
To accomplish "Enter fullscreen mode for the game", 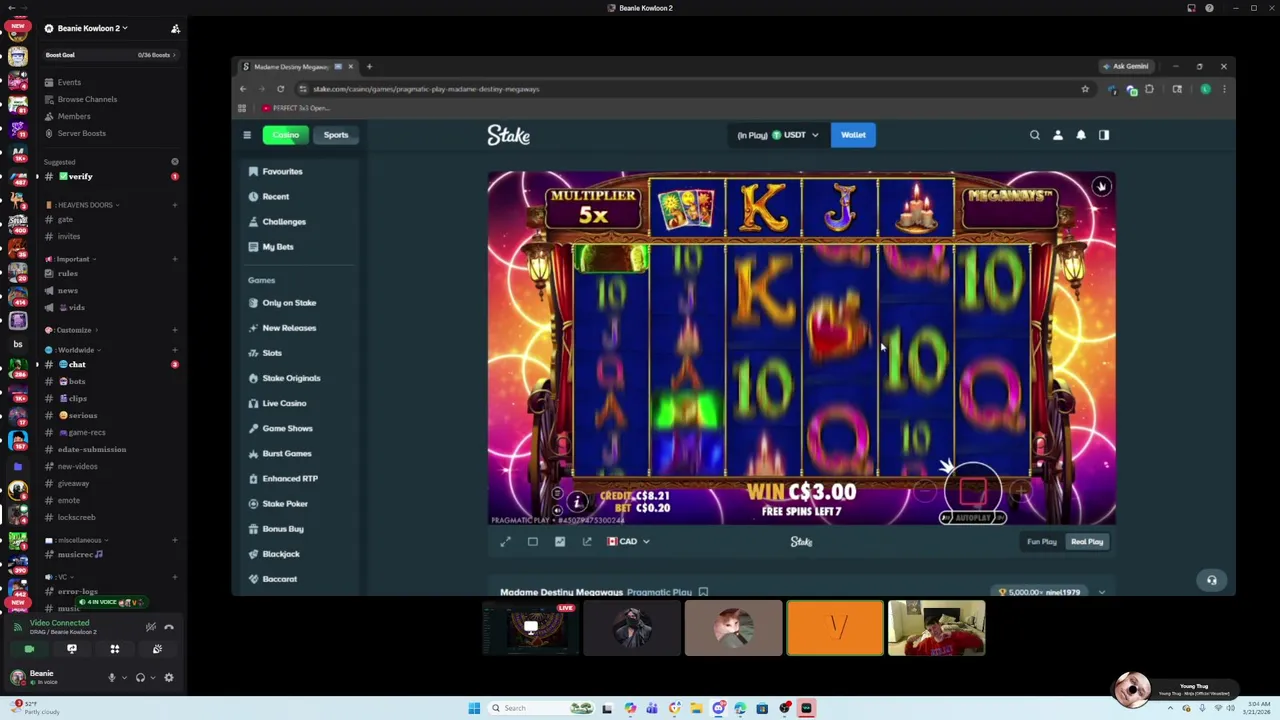I will (505, 542).
